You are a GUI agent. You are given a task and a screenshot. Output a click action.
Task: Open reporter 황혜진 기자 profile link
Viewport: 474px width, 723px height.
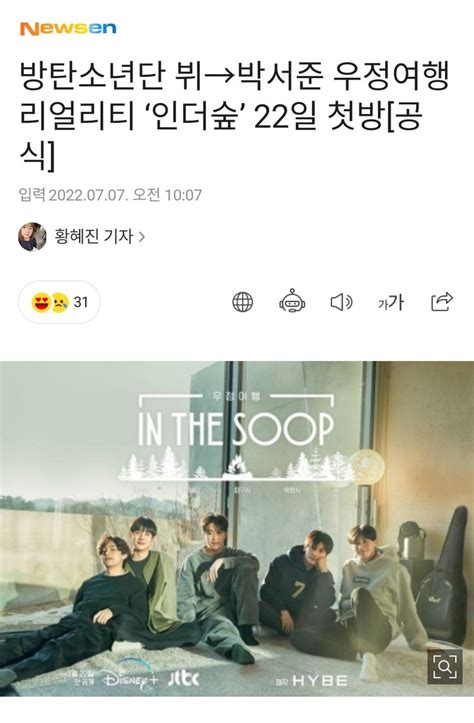point(94,237)
